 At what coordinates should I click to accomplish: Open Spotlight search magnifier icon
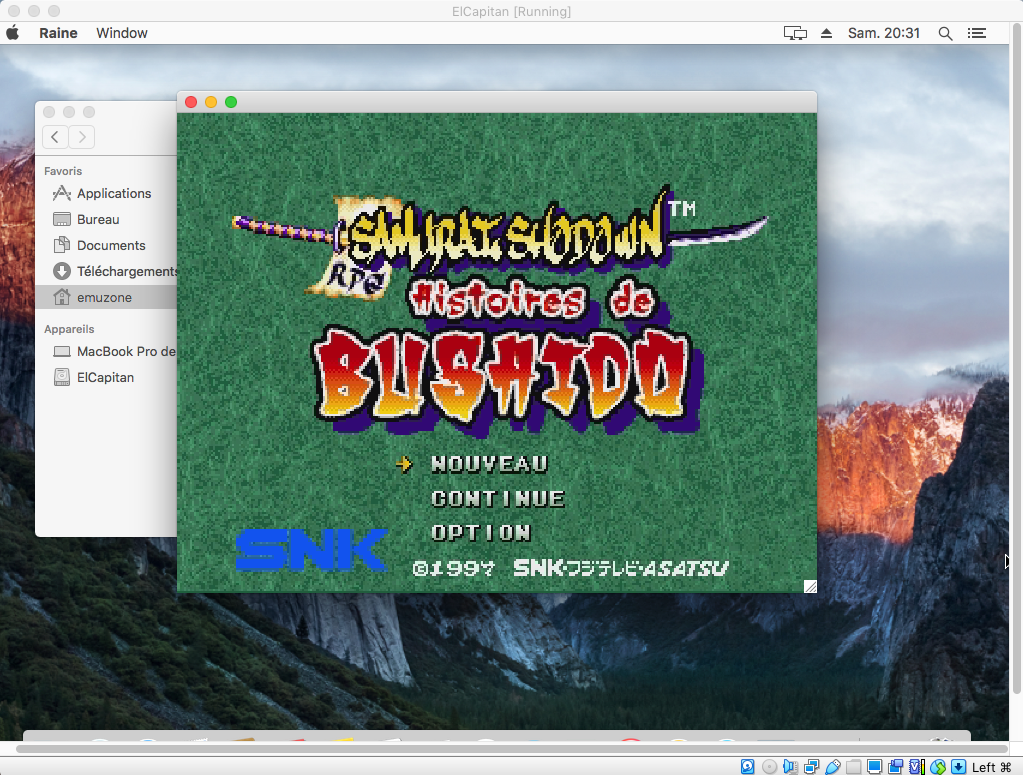tap(945, 33)
